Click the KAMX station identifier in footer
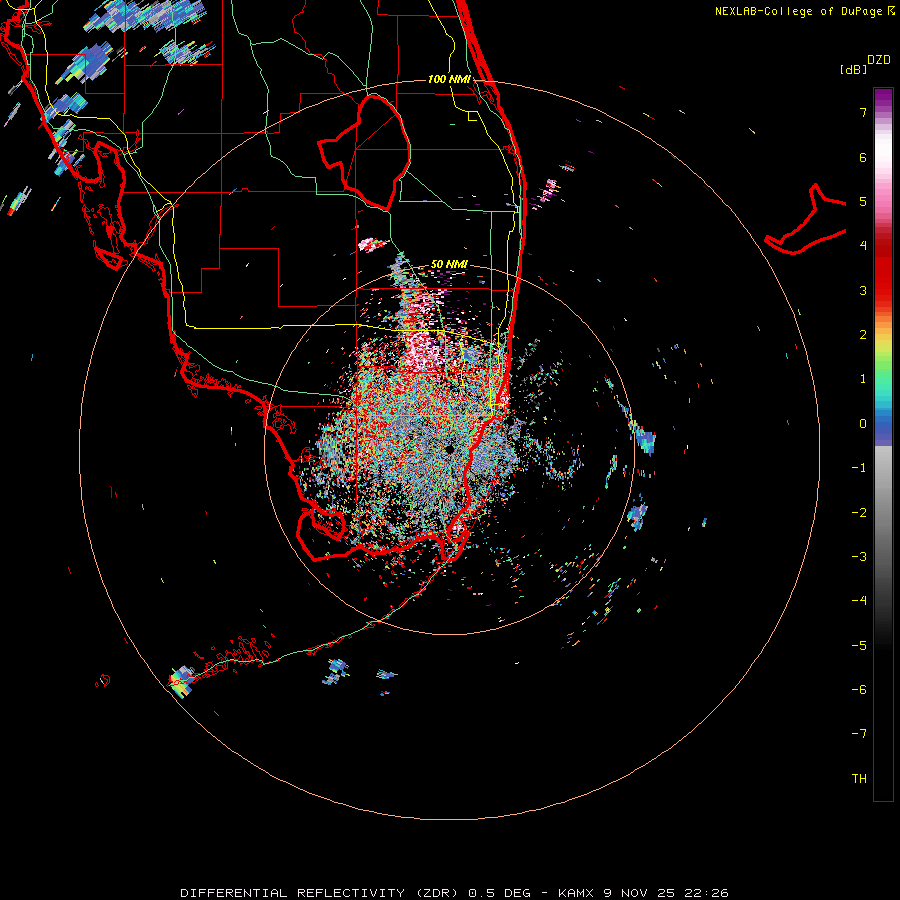Viewport: 900px width, 900px height. point(575,893)
